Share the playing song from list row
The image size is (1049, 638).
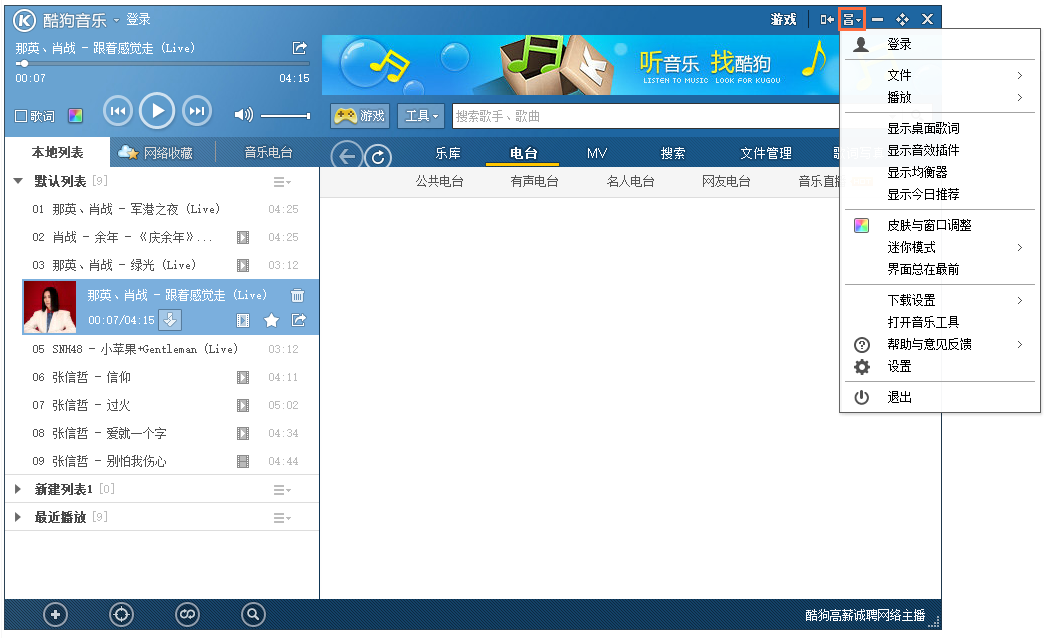[x=298, y=320]
